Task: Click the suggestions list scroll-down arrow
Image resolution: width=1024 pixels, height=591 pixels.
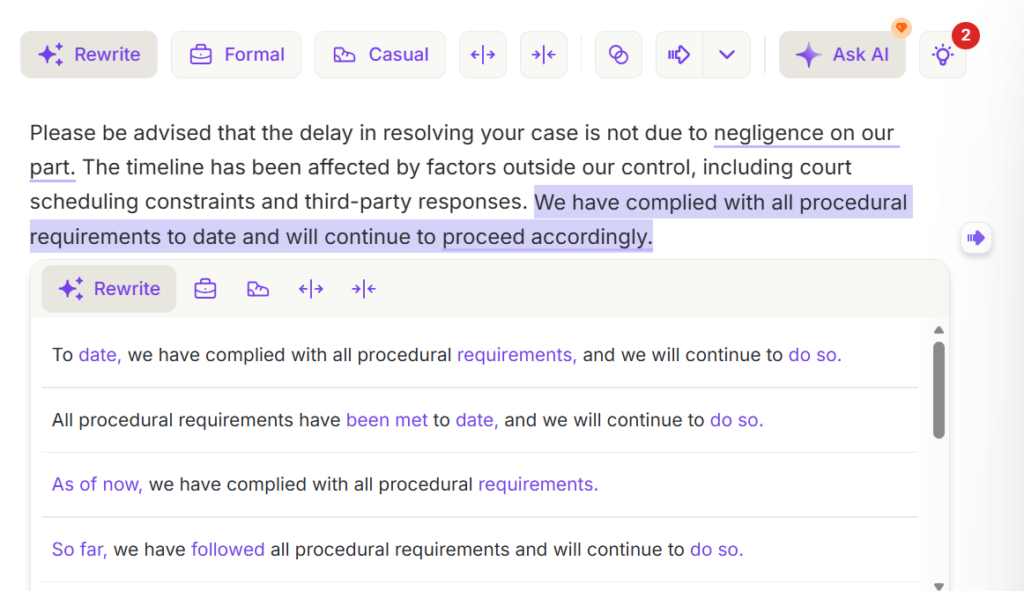Action: (x=938, y=585)
